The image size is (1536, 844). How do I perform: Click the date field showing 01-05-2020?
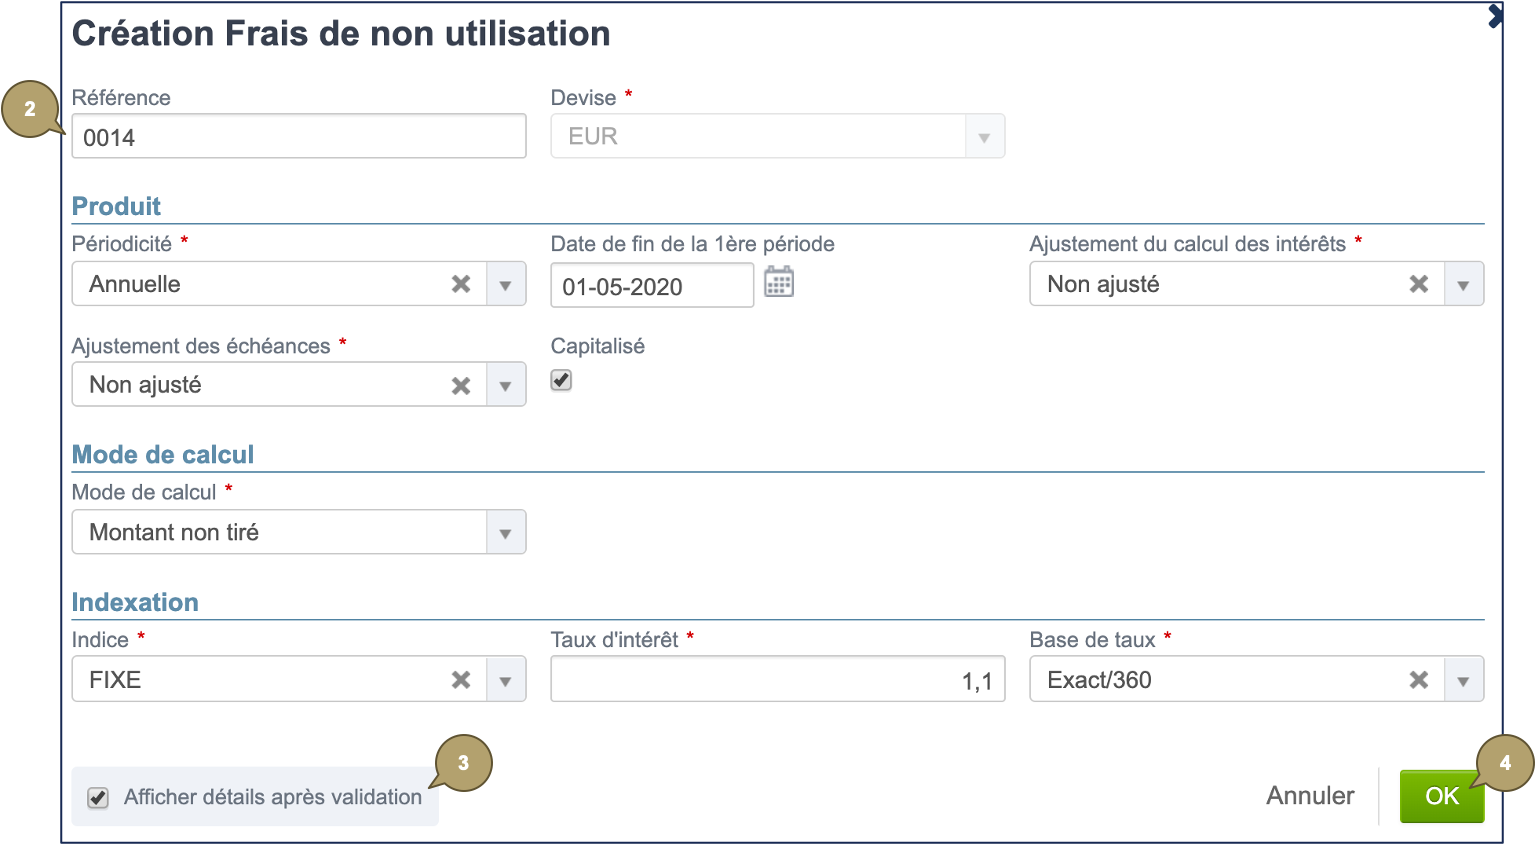click(651, 285)
